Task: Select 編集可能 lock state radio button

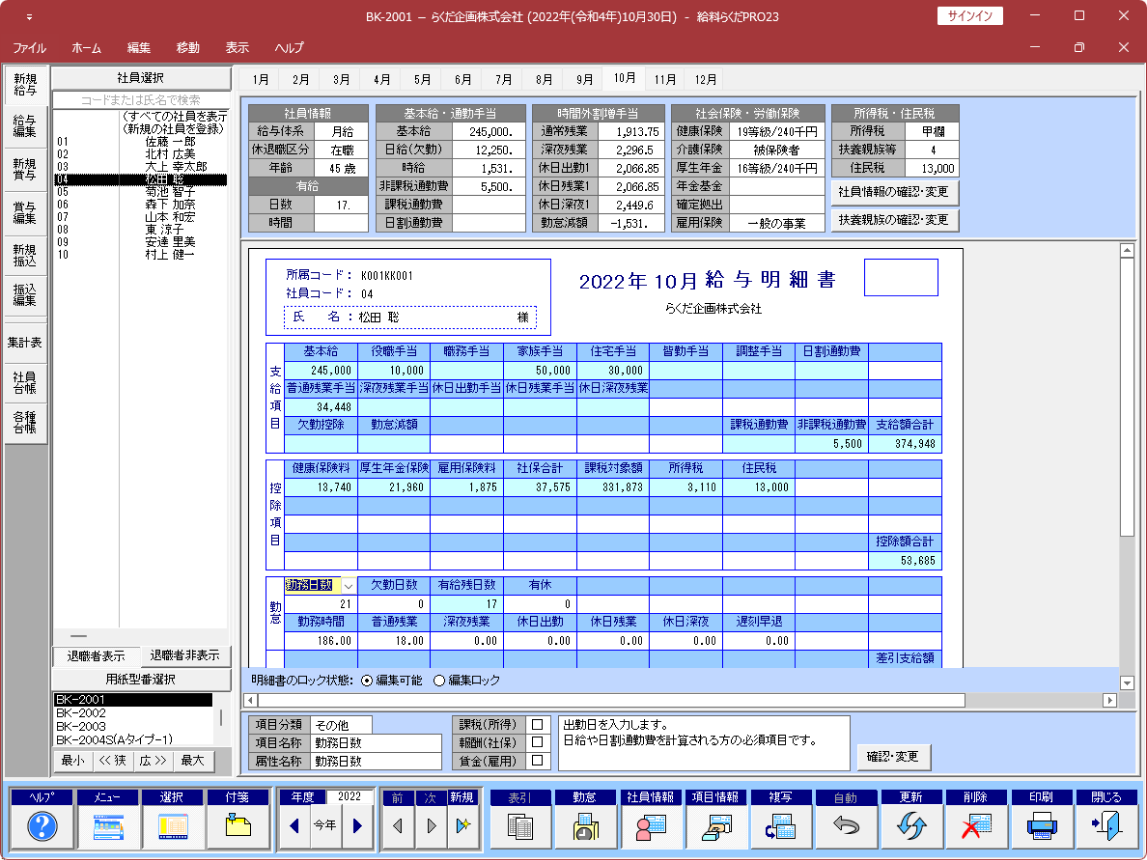Action: click(367, 681)
